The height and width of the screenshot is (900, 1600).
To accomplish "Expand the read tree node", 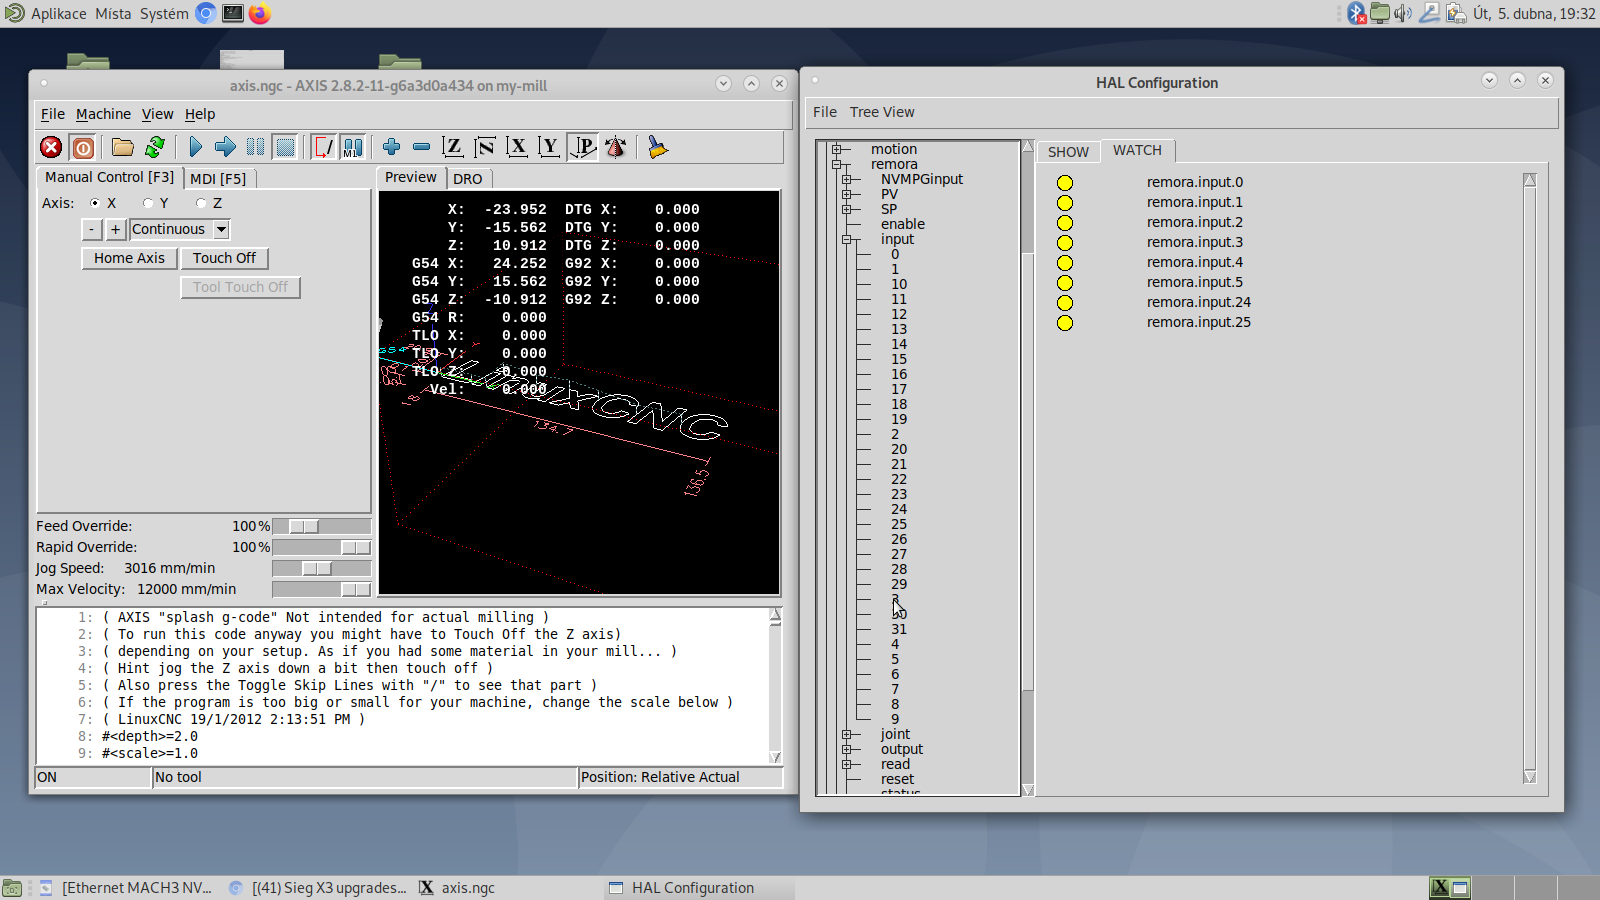I will tap(846, 765).
